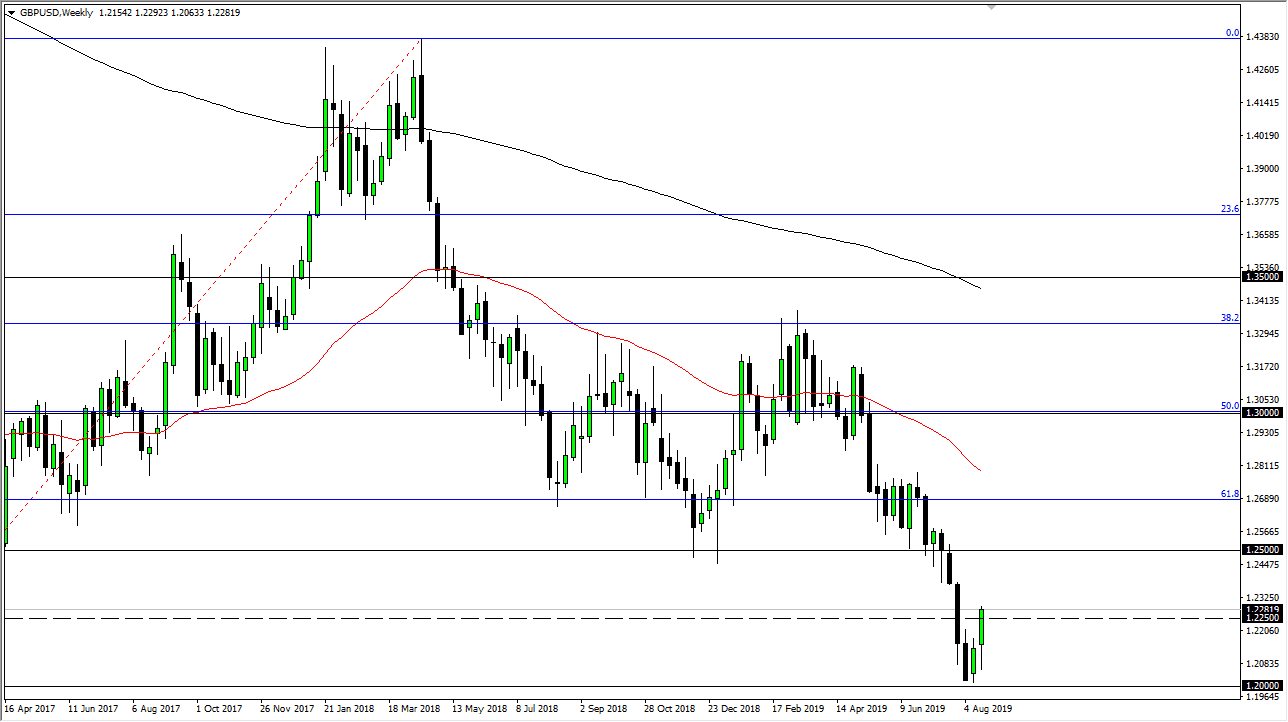Viewport: 1288px width, 722px height.
Task: Select the GBPUSD,Weekly chart title
Action: (56, 13)
